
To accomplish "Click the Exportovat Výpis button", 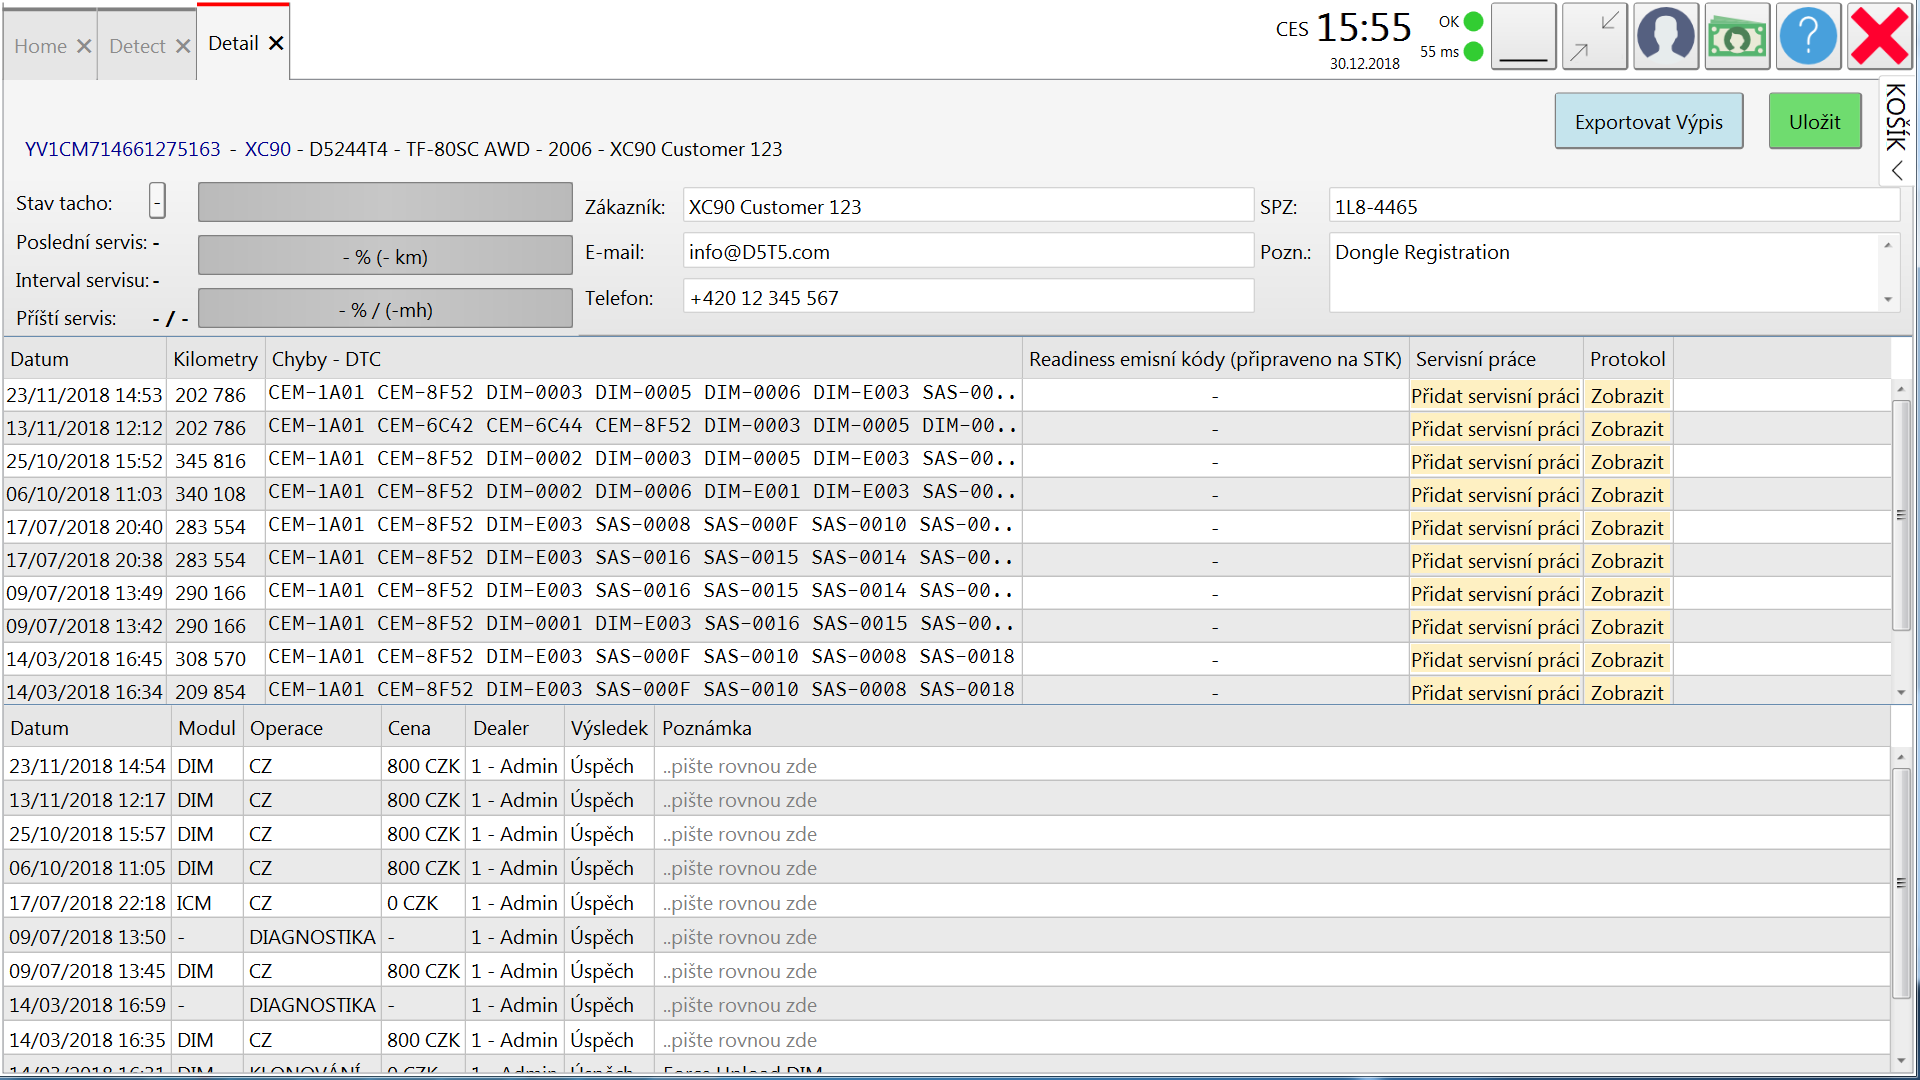I will [1648, 122].
